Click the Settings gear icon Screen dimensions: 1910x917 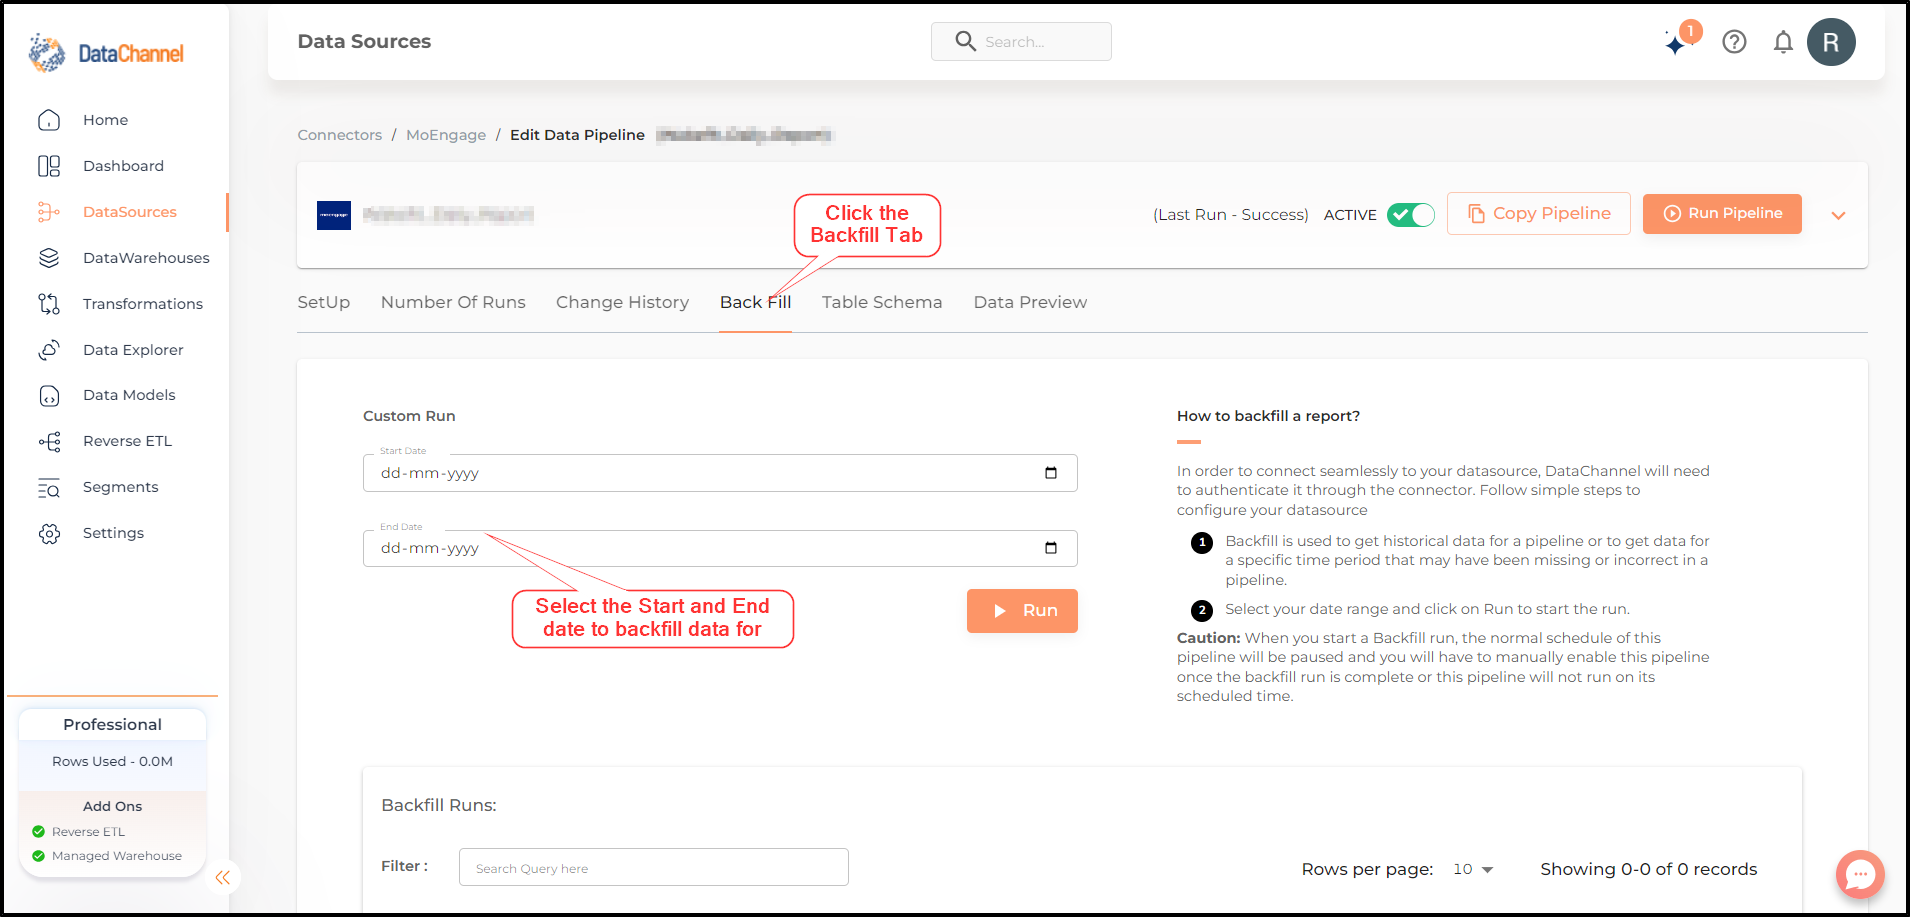pyautogui.click(x=49, y=533)
